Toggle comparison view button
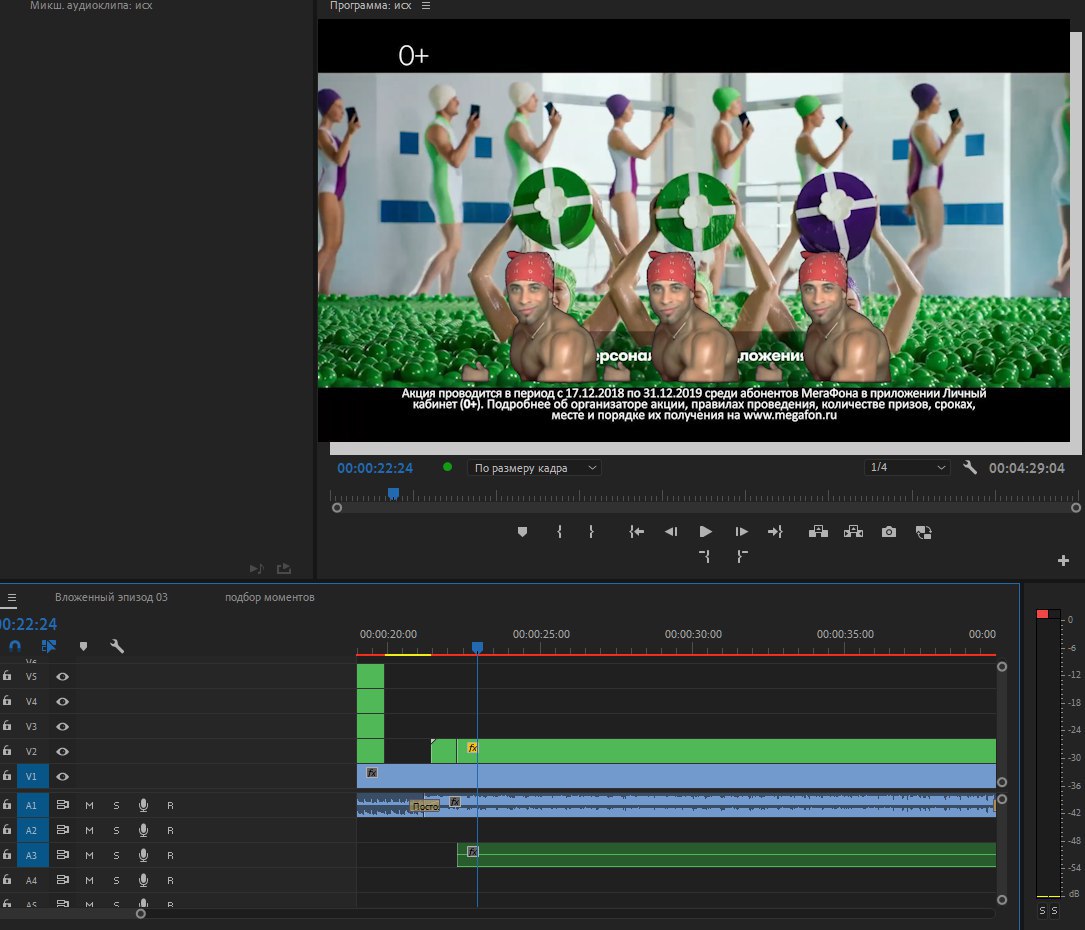The width and height of the screenshot is (1085, 930). point(924,531)
